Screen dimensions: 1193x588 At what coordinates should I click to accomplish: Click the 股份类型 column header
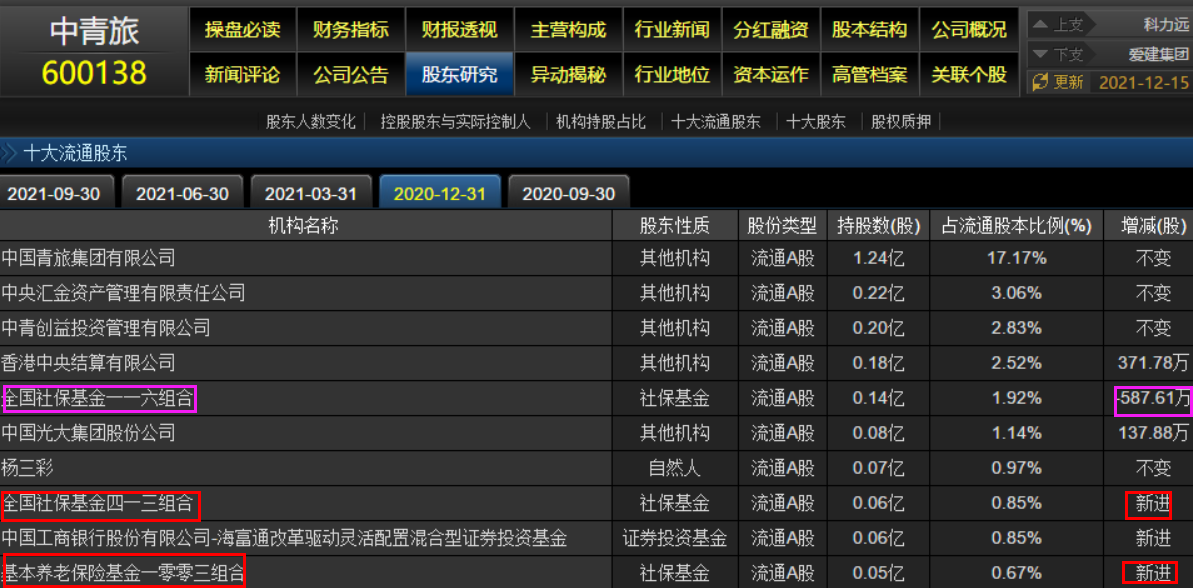(x=782, y=225)
